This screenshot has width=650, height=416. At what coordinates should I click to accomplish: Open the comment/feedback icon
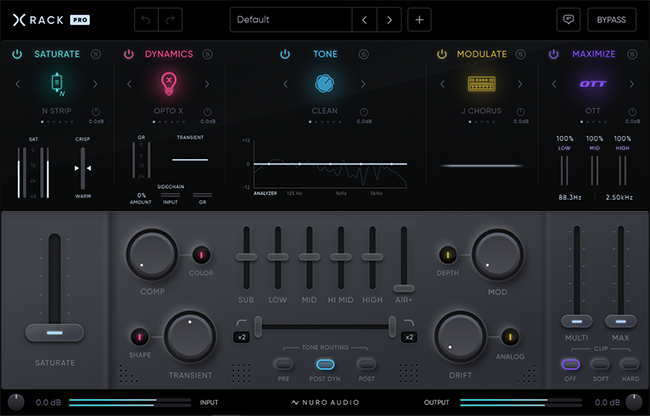point(568,19)
